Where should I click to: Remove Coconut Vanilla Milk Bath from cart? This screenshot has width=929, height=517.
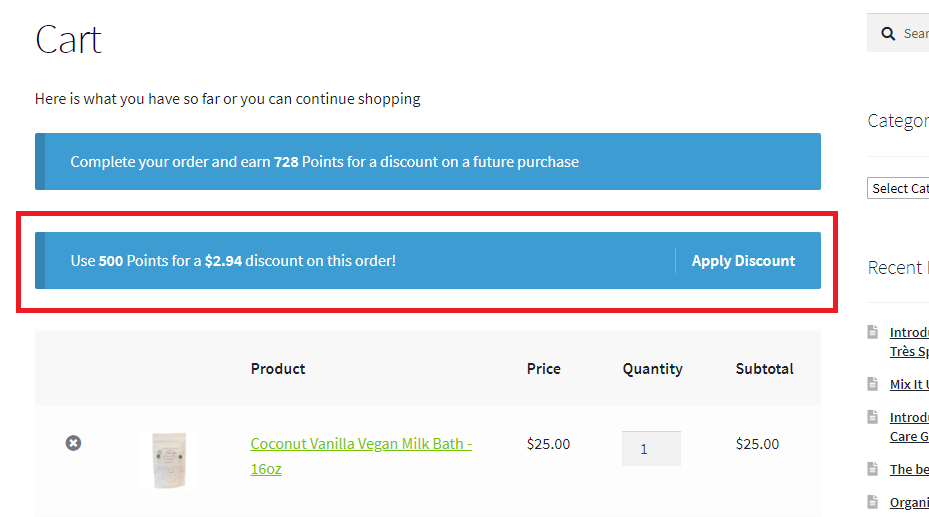pos(73,443)
